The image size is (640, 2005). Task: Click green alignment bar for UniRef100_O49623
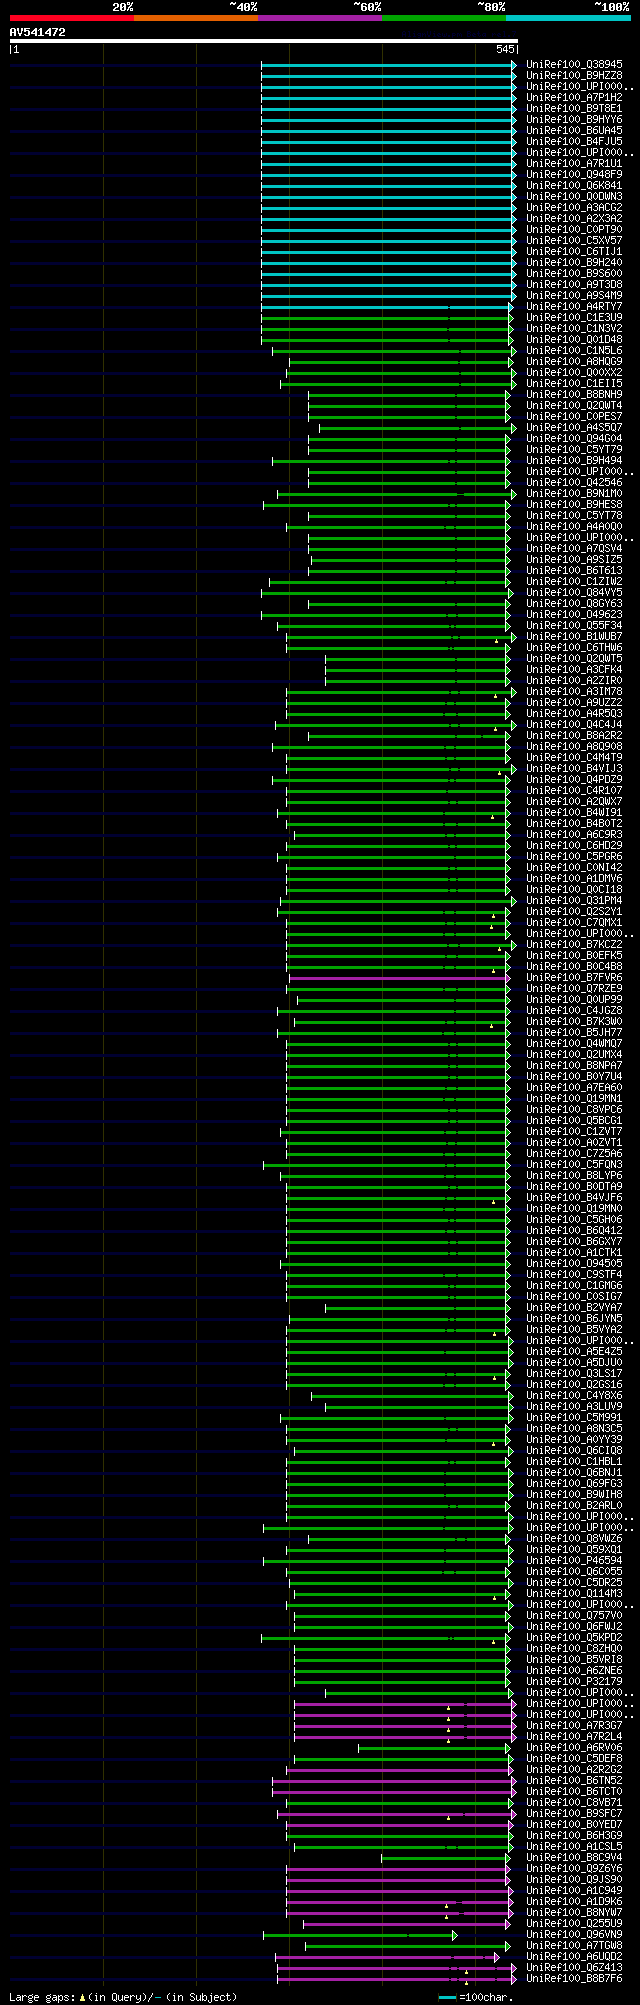386,615
